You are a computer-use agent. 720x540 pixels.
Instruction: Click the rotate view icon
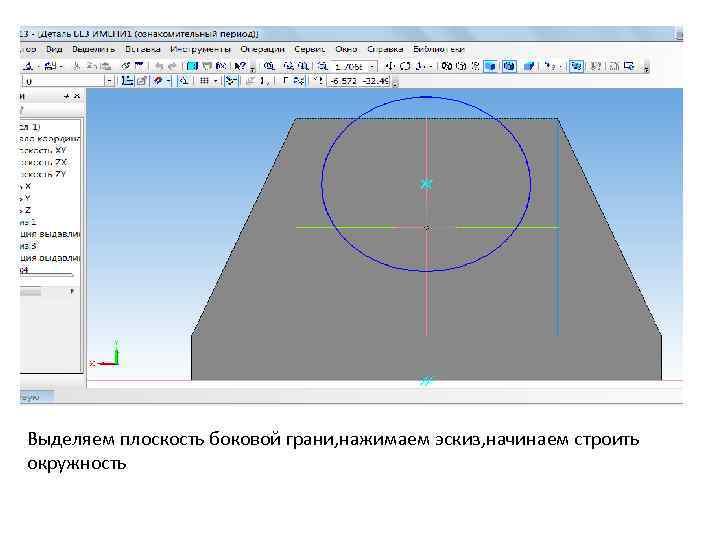coord(405,66)
